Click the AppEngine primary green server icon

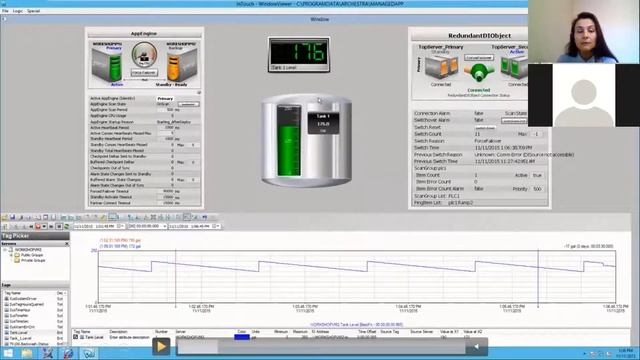[107, 65]
